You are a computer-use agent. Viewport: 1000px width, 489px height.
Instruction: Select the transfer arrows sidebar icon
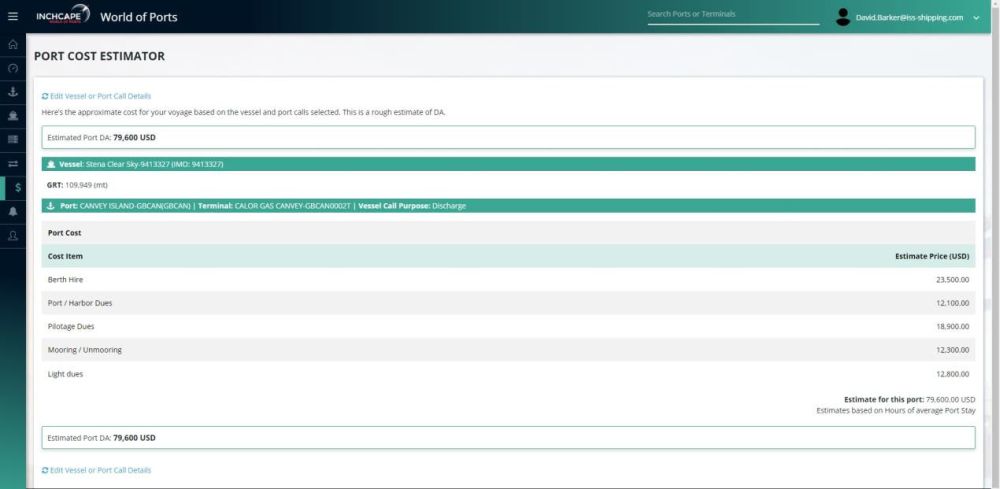pos(13,164)
